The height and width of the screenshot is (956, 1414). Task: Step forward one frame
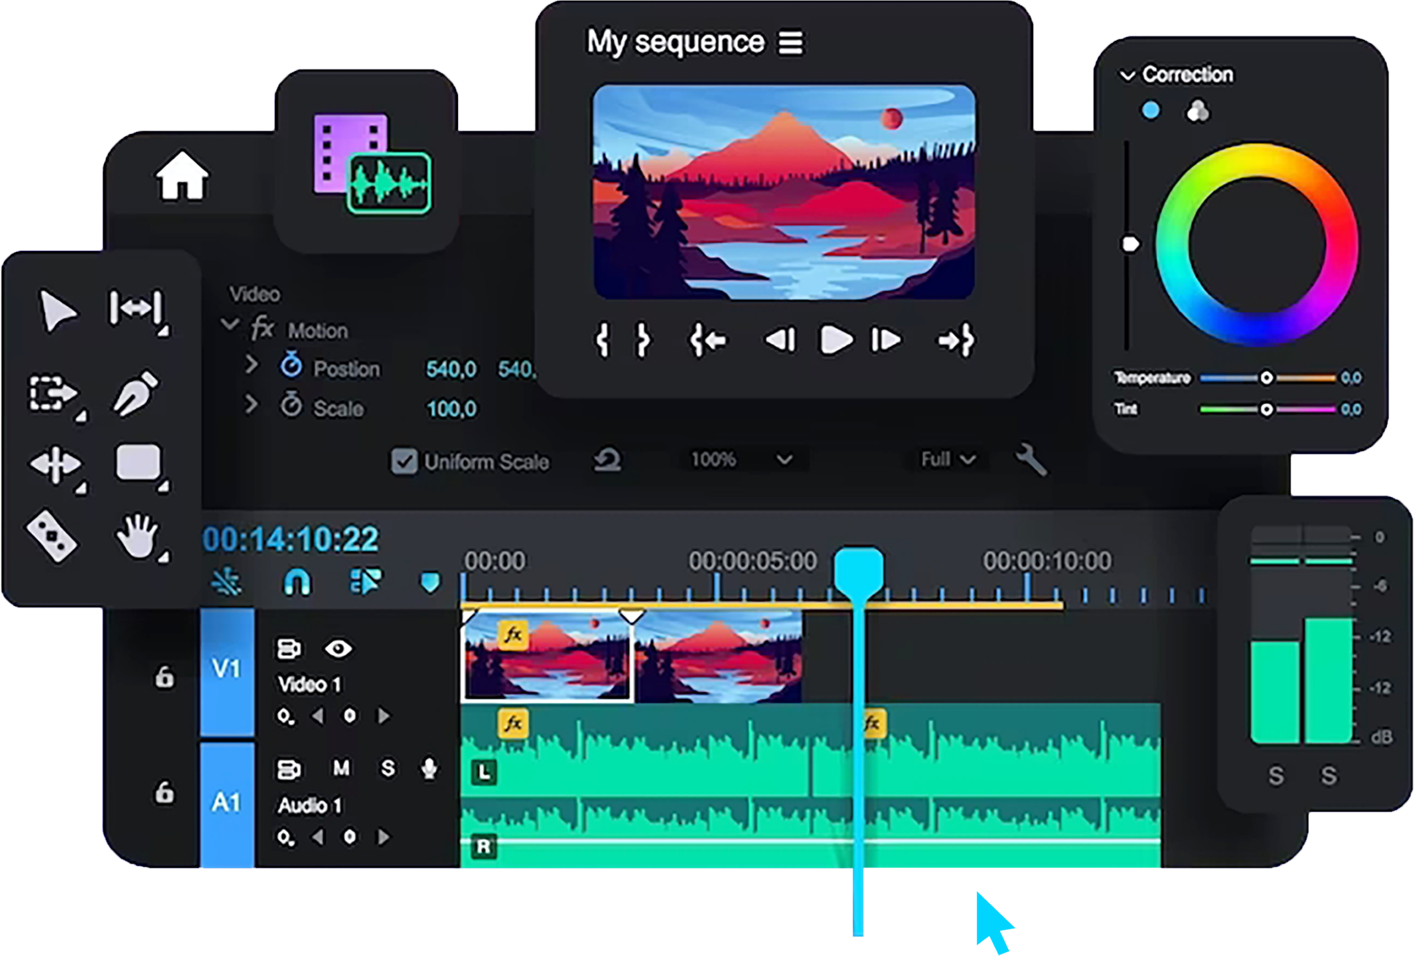(886, 341)
